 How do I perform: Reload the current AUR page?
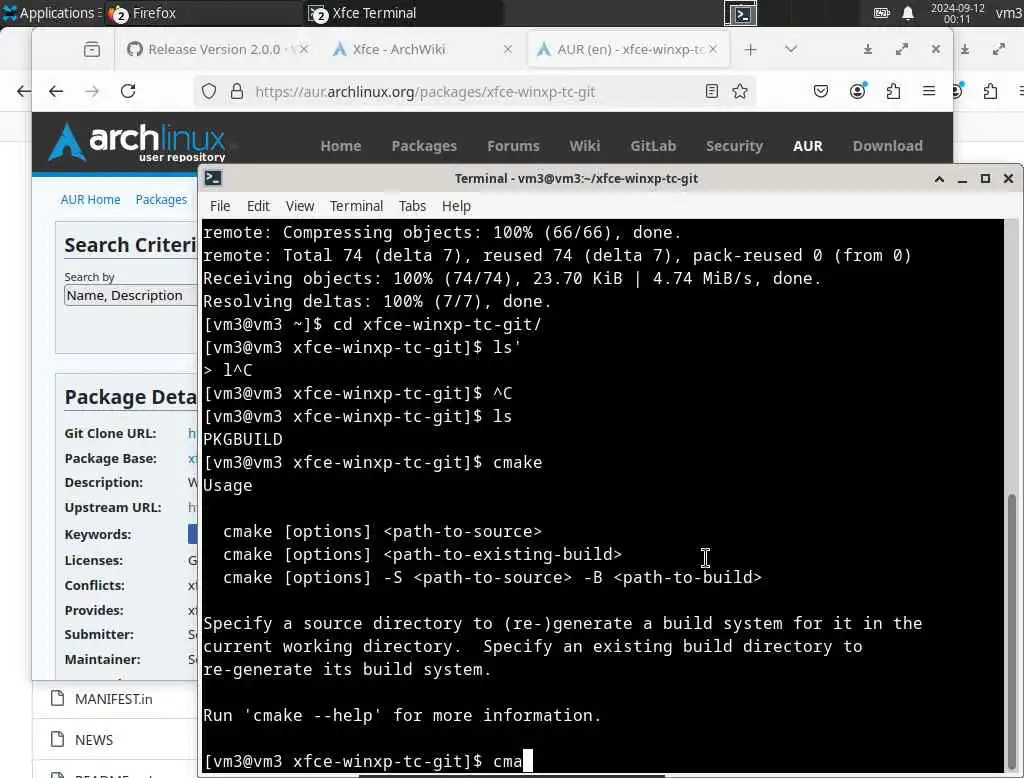click(128, 91)
